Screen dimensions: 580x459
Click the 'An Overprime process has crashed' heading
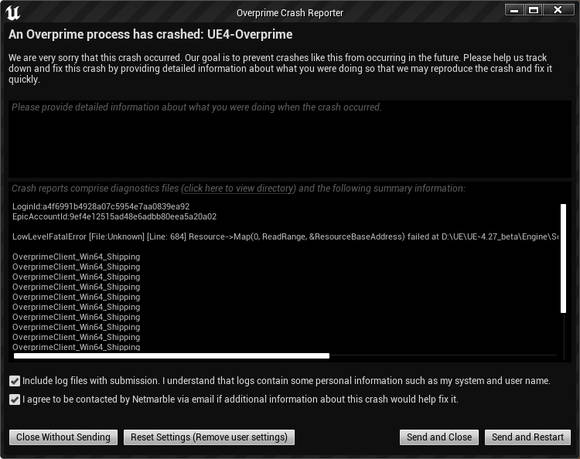151,34
